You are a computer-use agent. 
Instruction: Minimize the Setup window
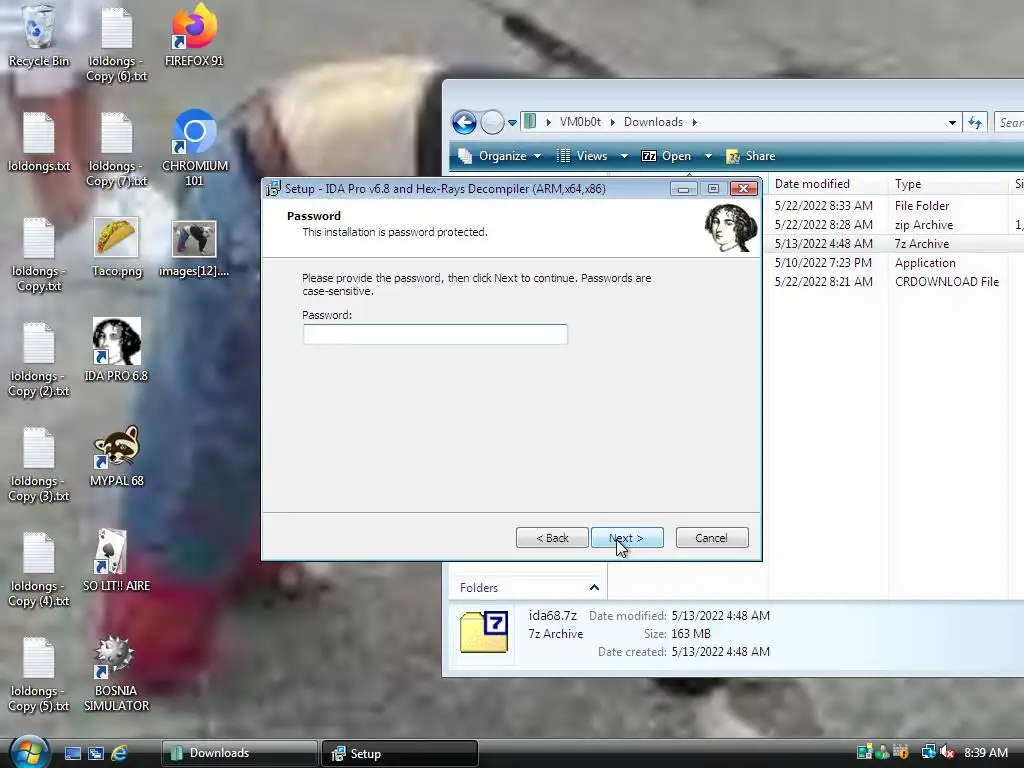(x=683, y=189)
